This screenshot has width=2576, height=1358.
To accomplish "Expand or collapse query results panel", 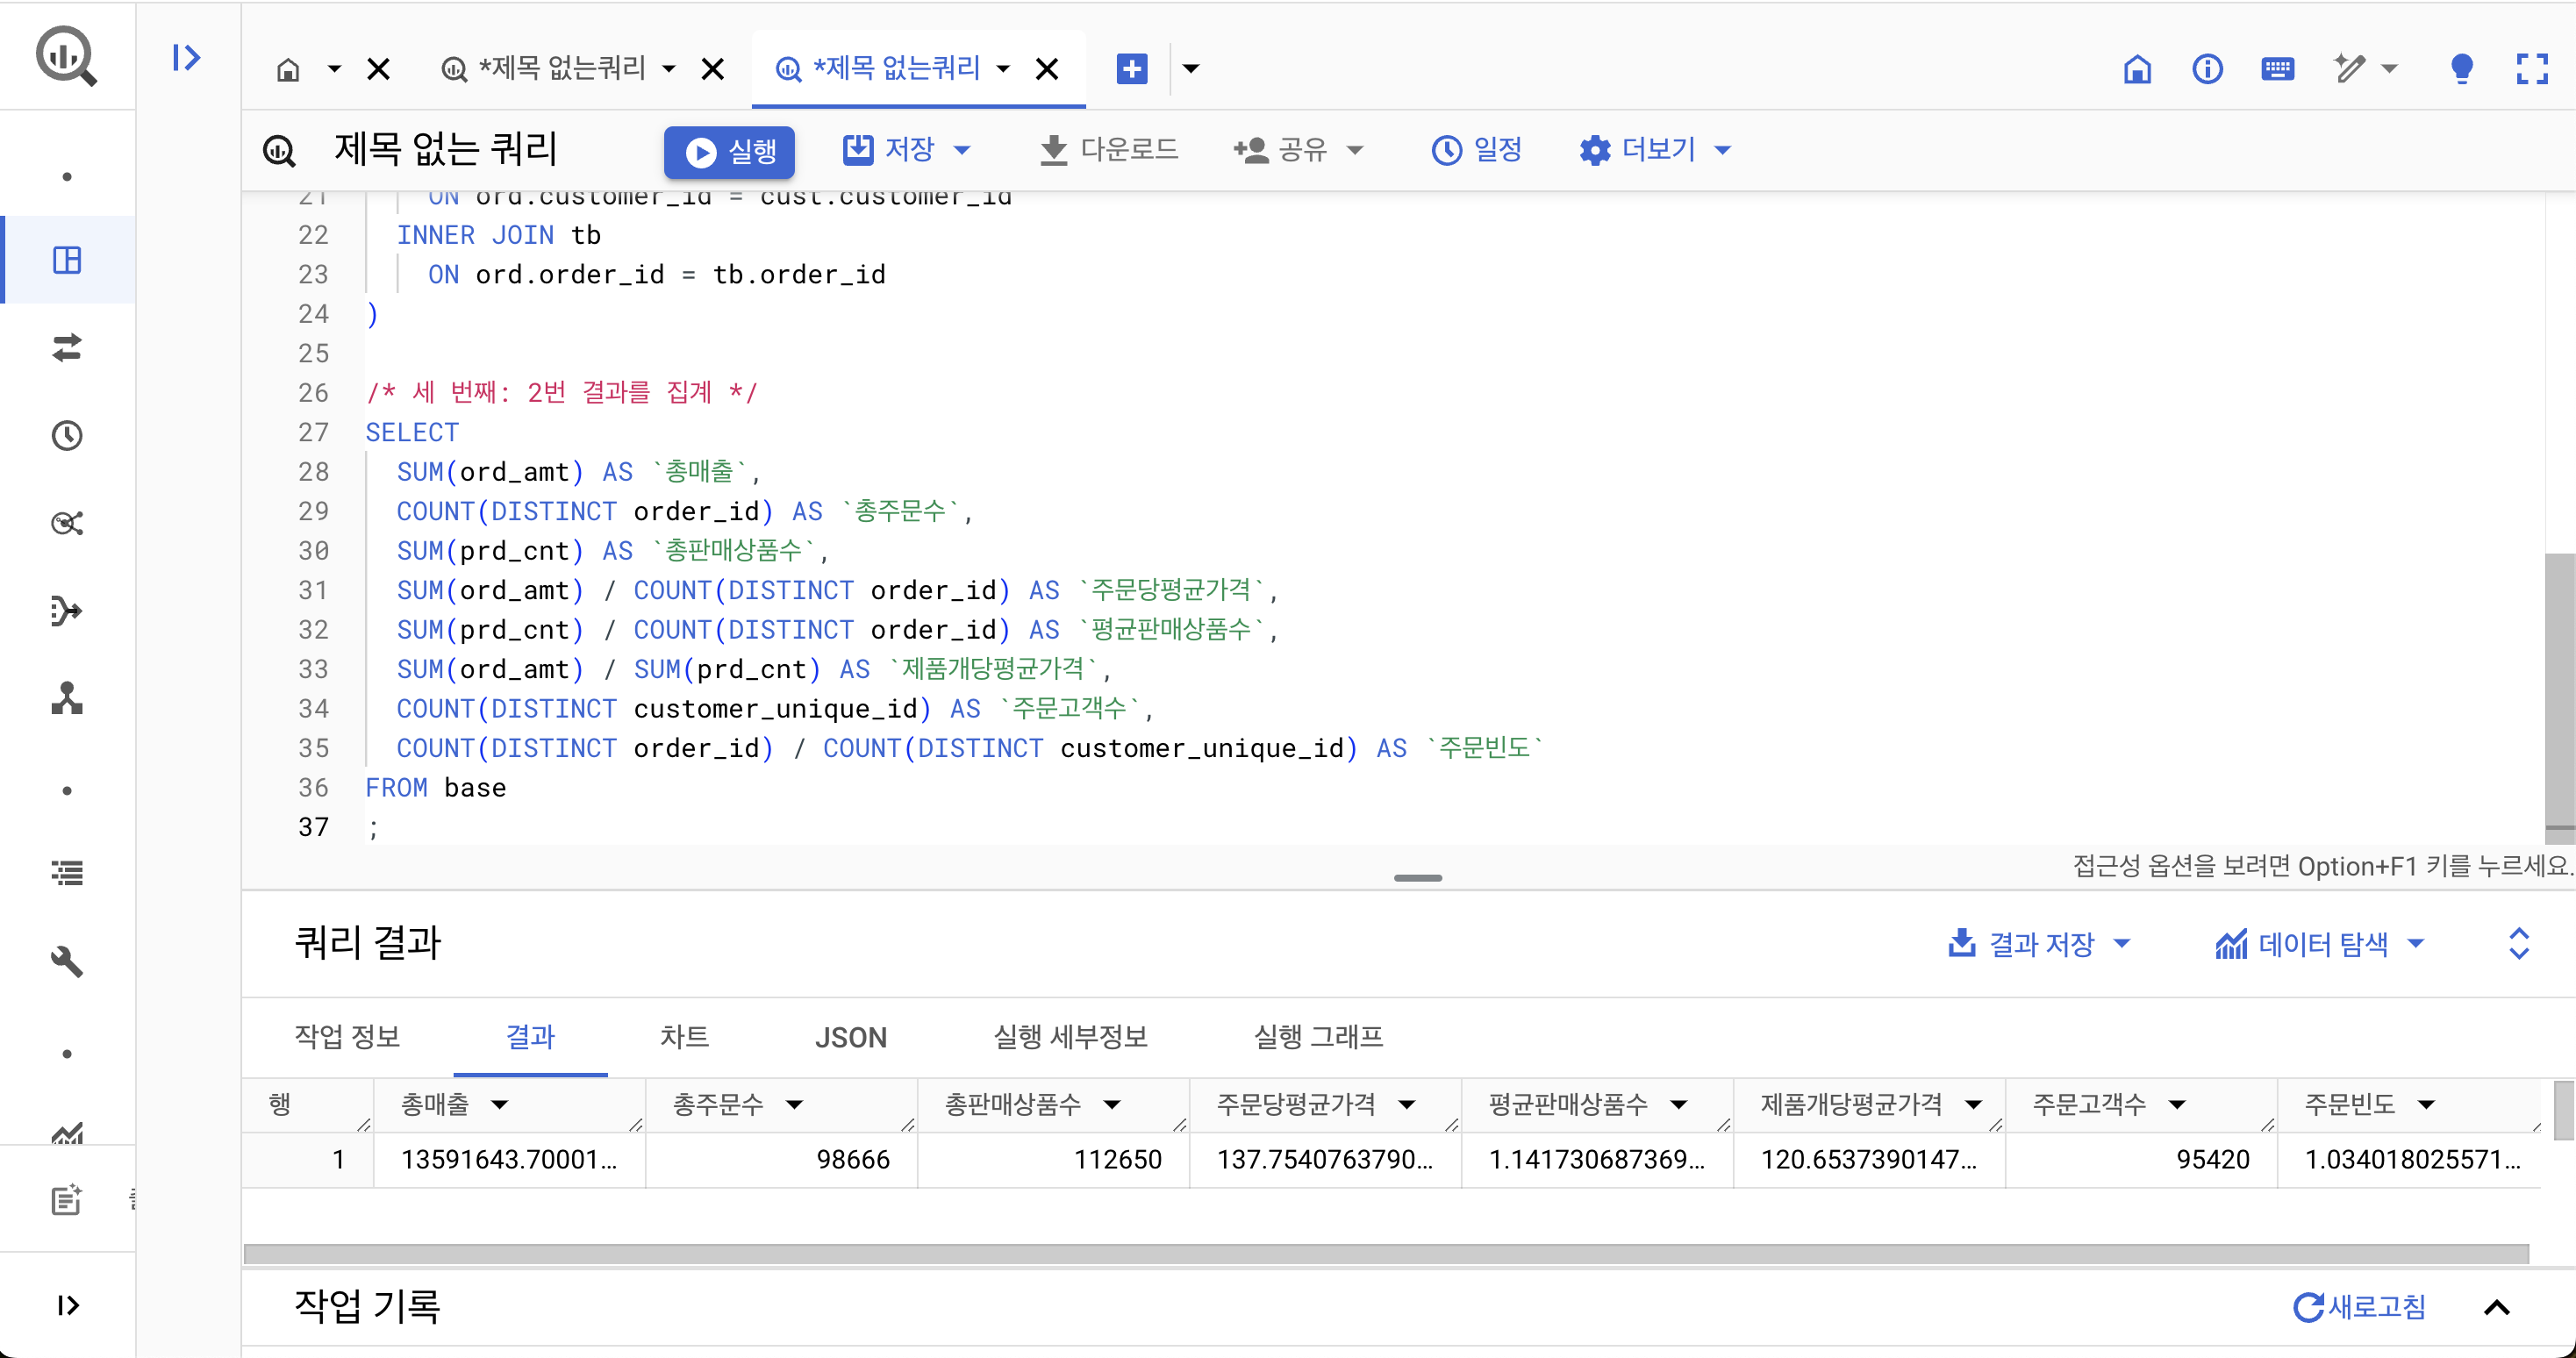I will [x=2518, y=943].
